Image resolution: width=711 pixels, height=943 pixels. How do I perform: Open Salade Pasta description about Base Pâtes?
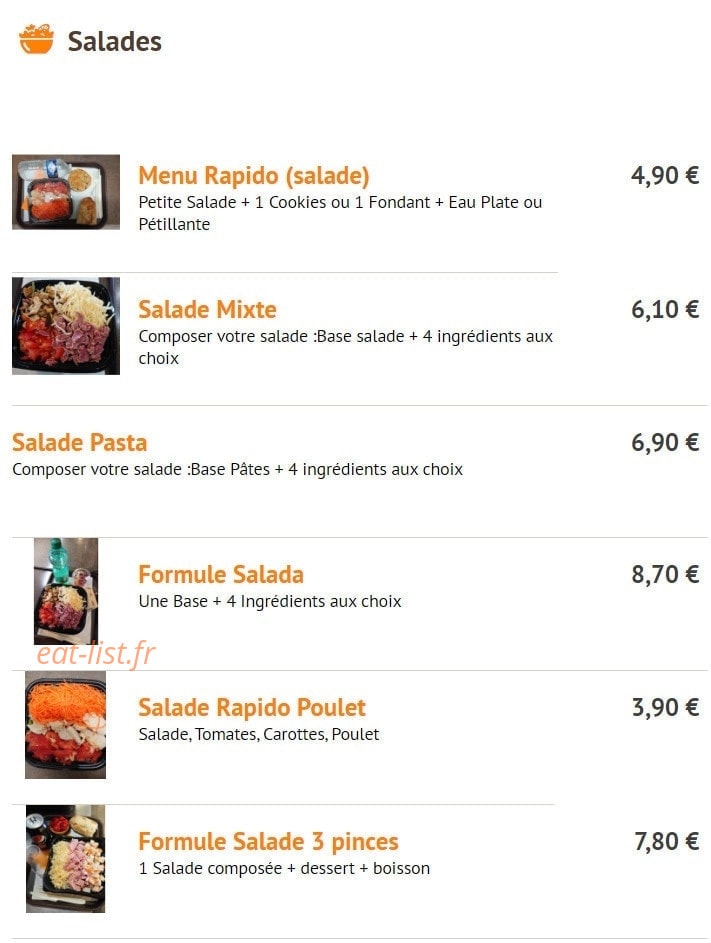[x=238, y=469]
